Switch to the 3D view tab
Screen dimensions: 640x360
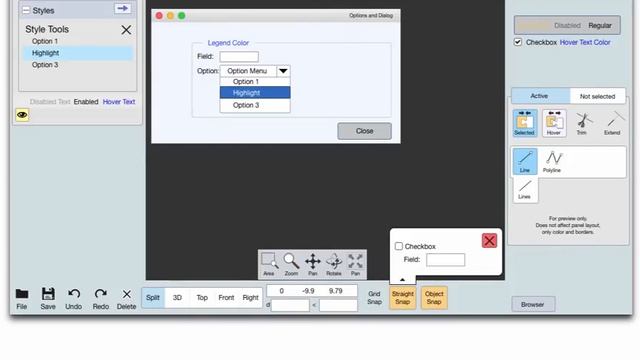point(177,298)
